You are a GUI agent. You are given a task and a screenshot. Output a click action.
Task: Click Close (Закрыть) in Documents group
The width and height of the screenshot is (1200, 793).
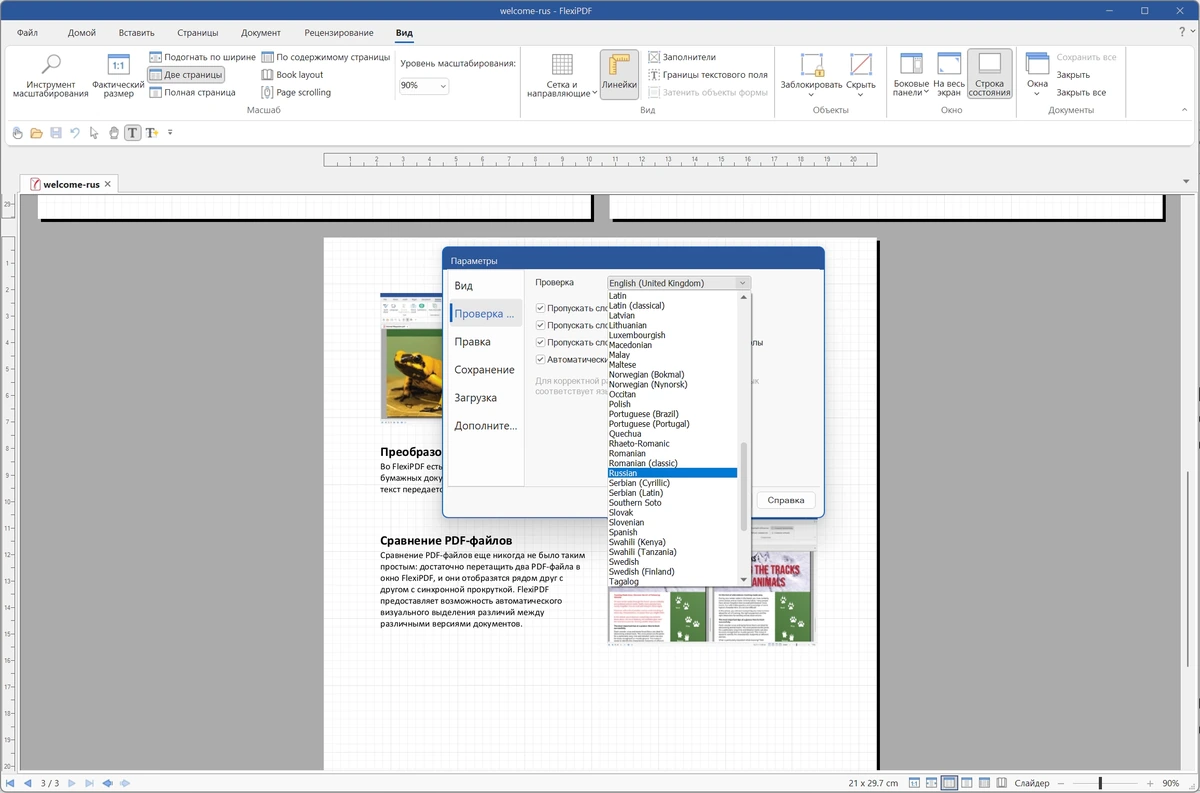(1073, 75)
